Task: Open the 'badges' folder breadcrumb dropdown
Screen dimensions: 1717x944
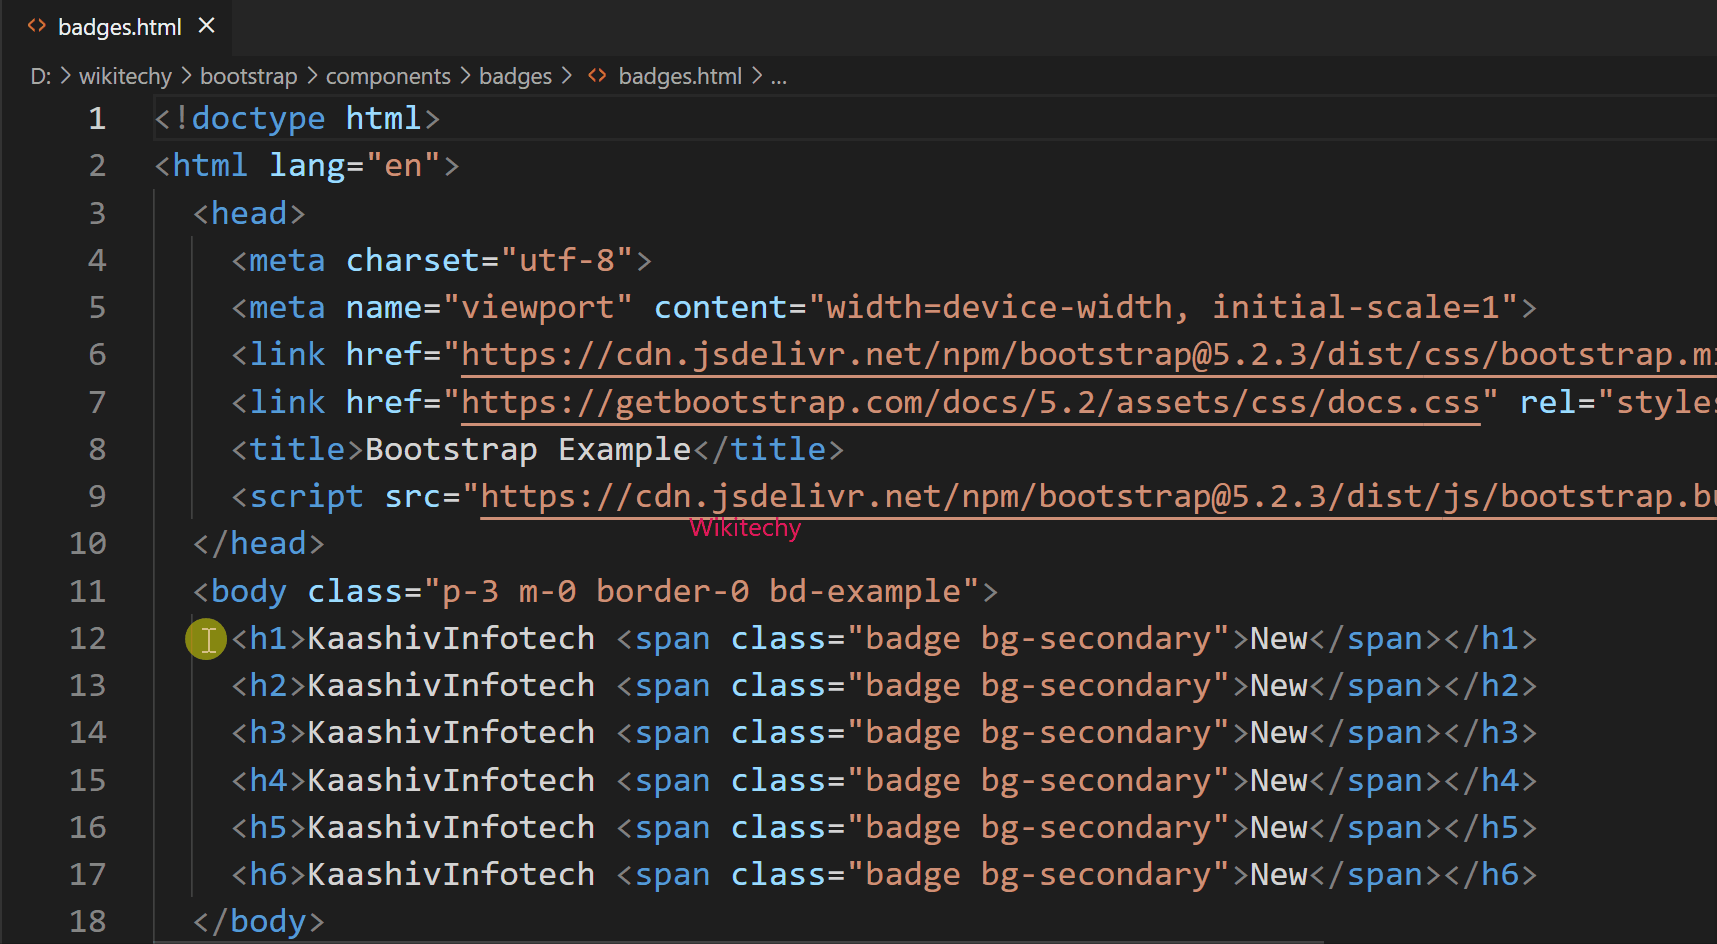Action: point(515,75)
